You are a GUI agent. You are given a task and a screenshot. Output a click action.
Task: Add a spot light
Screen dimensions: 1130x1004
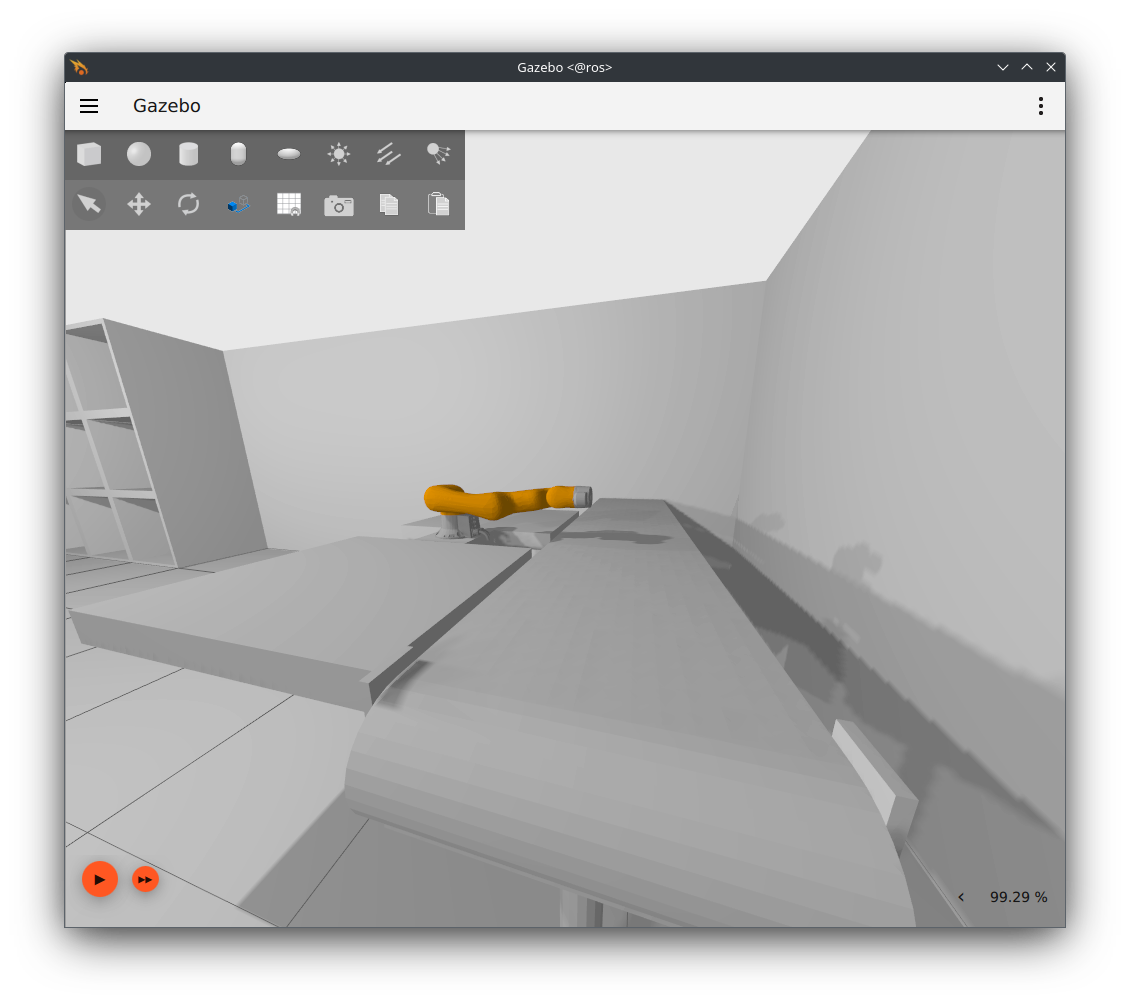pyautogui.click(x=438, y=154)
